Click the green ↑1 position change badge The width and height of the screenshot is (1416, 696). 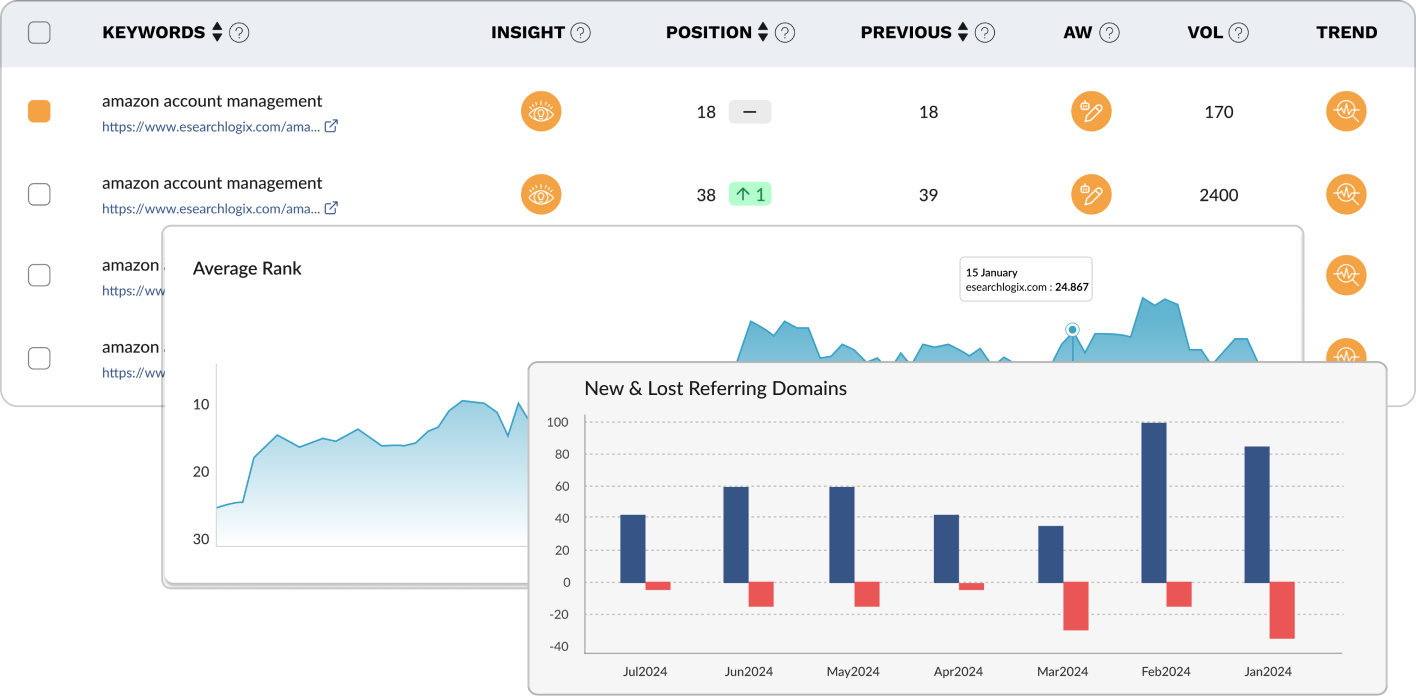click(750, 193)
